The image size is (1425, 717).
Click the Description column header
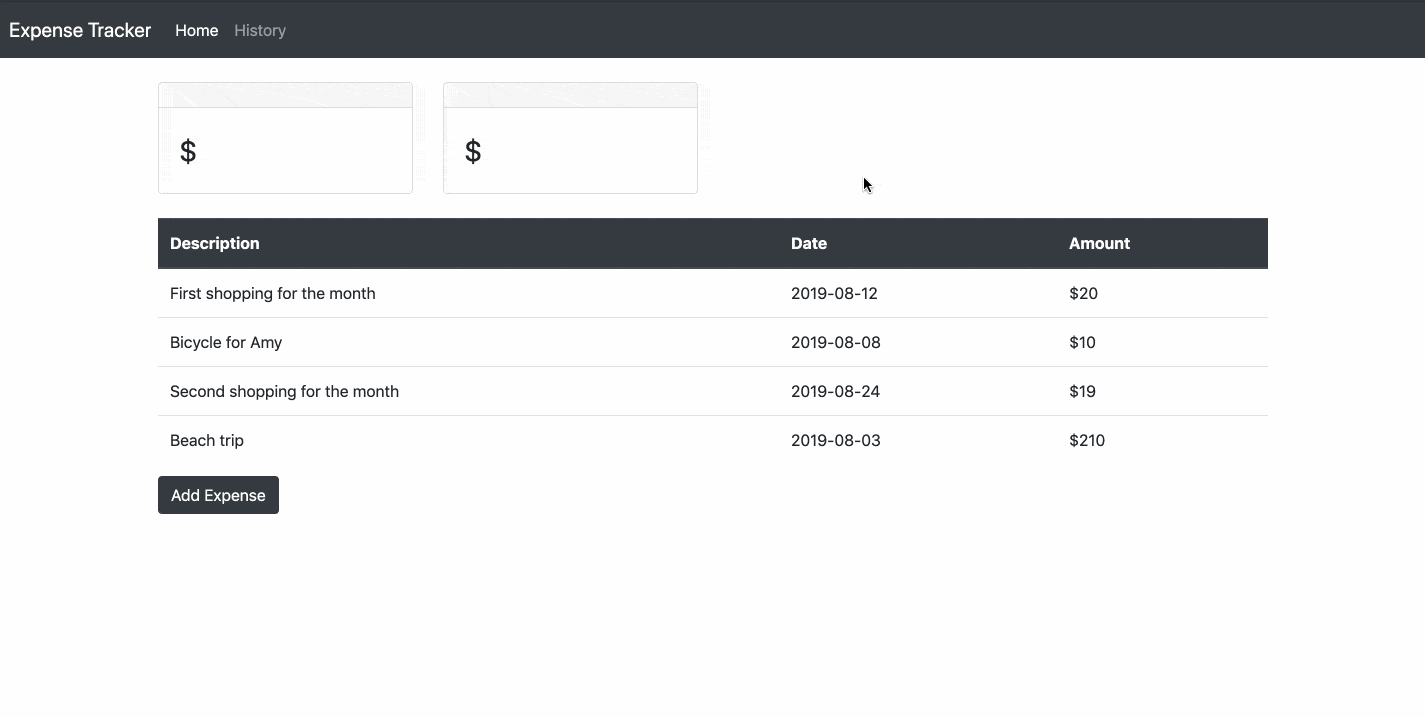click(x=214, y=243)
